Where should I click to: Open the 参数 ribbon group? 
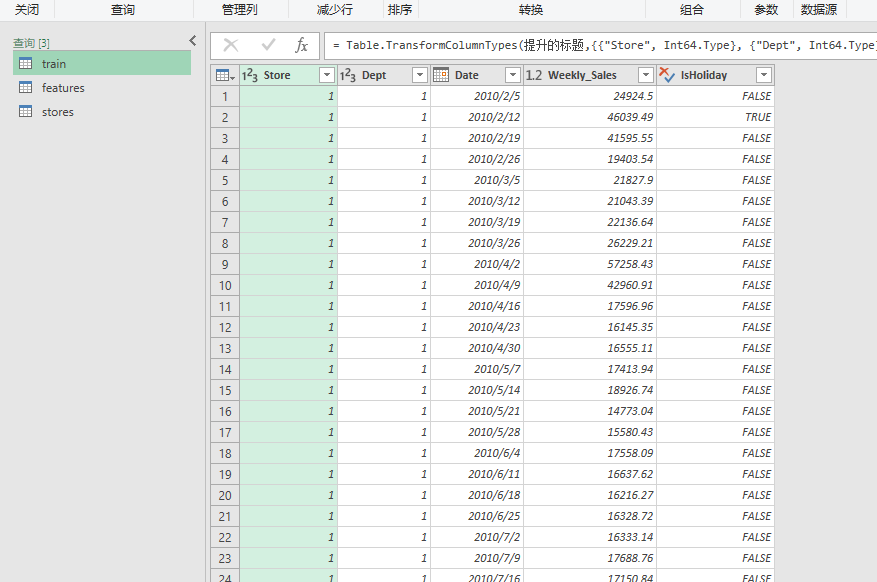pos(766,10)
